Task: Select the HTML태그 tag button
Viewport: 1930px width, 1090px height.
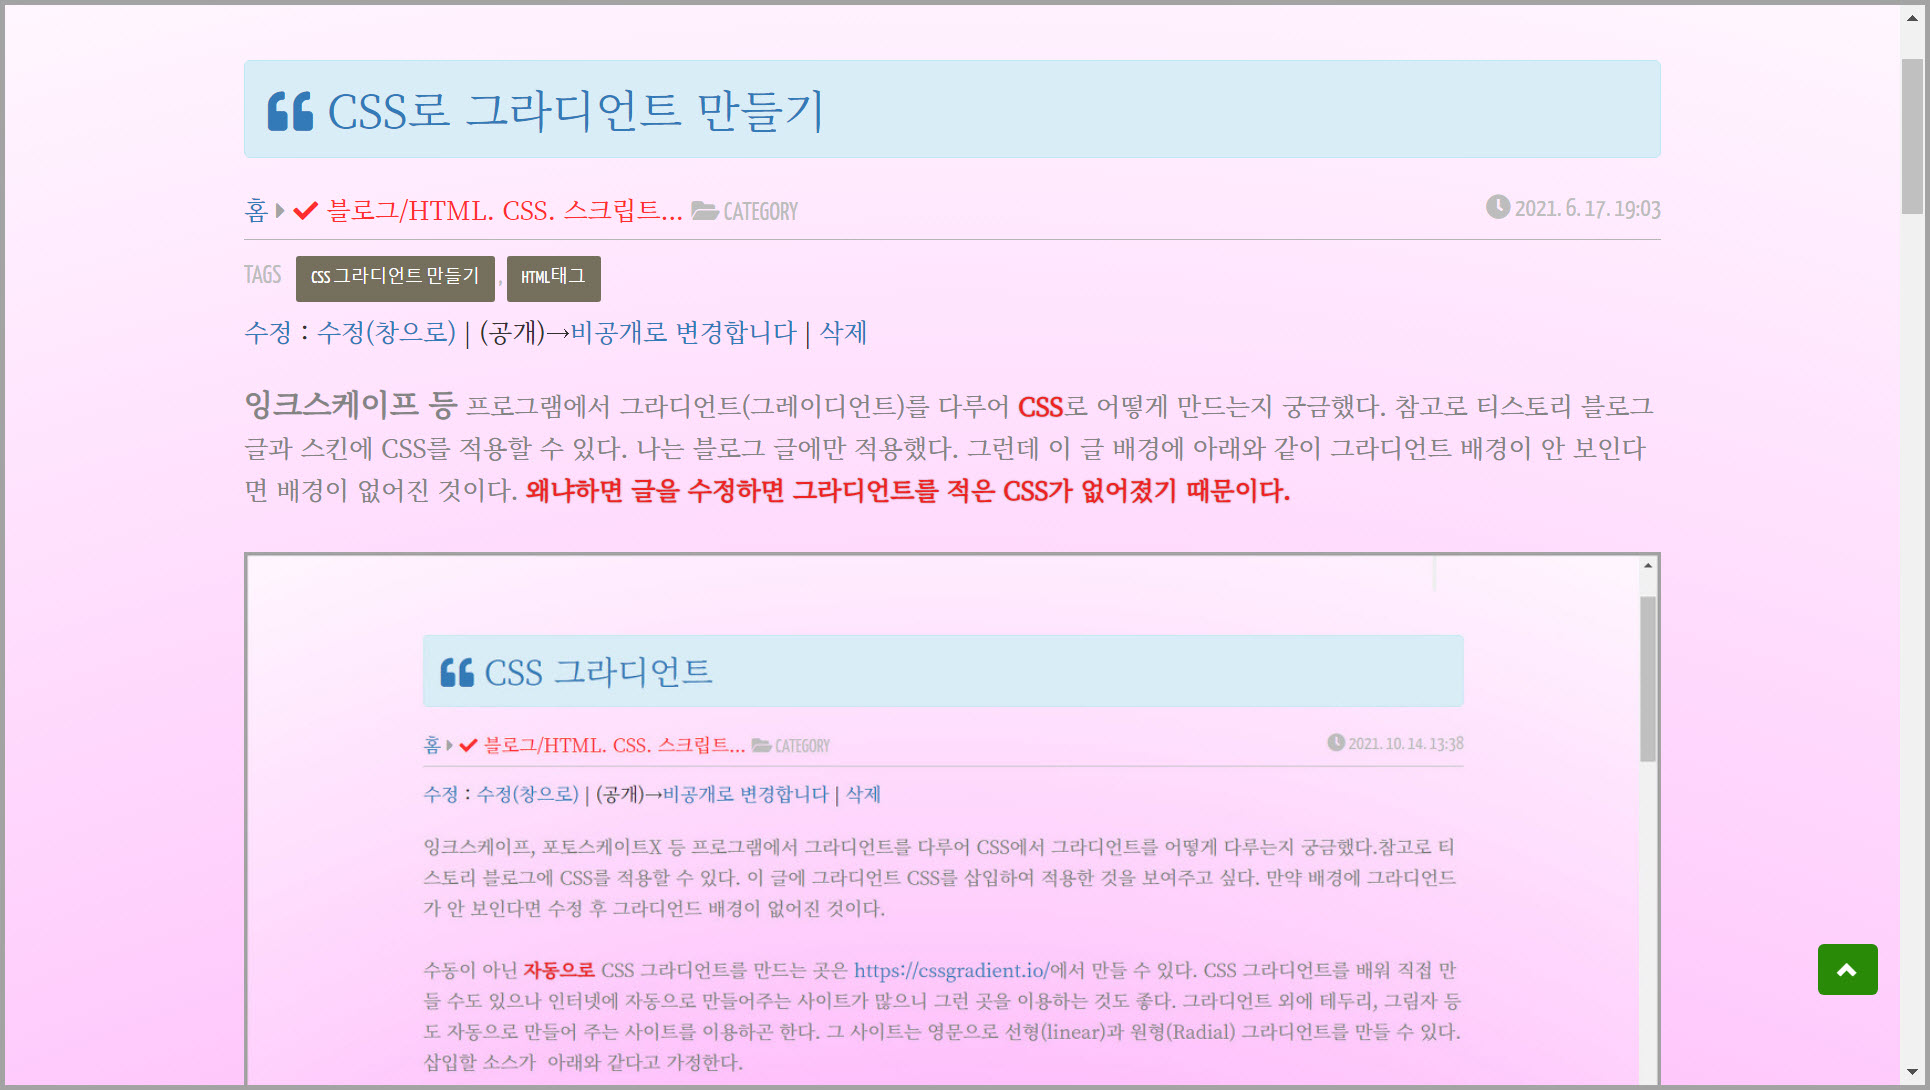Action: click(x=553, y=277)
